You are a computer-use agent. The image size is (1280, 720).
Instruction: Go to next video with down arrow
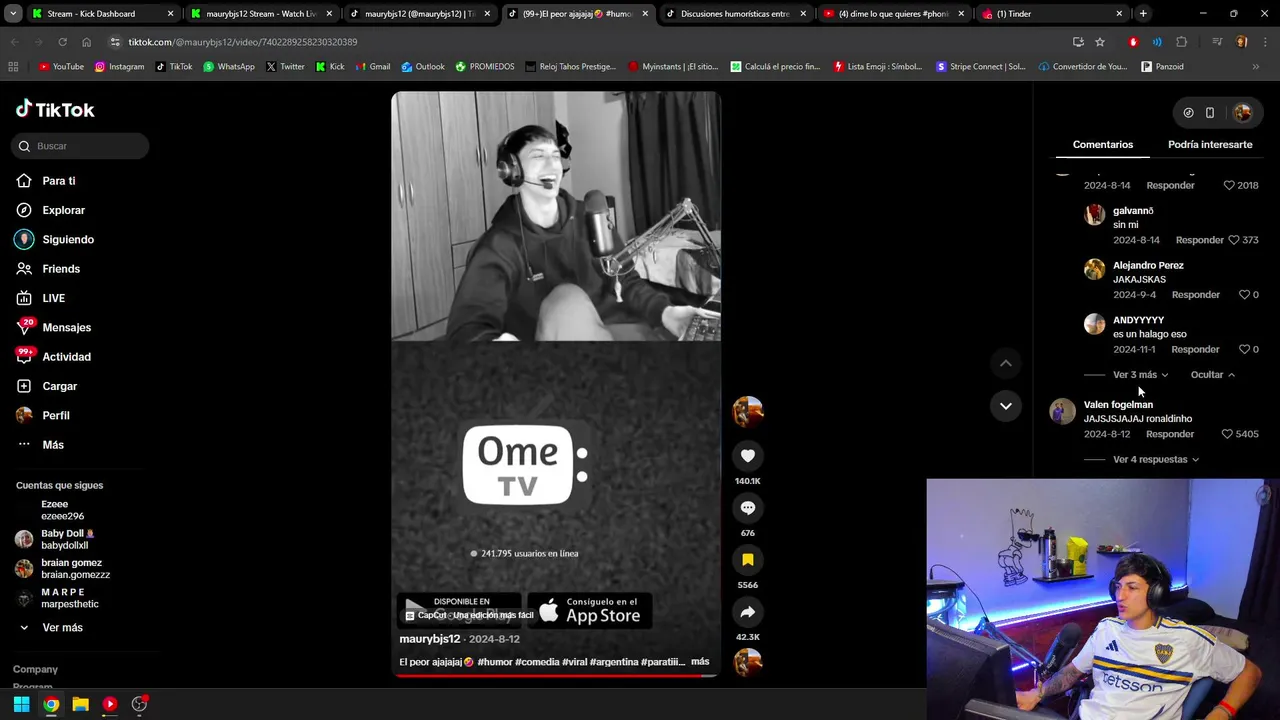click(x=1006, y=406)
